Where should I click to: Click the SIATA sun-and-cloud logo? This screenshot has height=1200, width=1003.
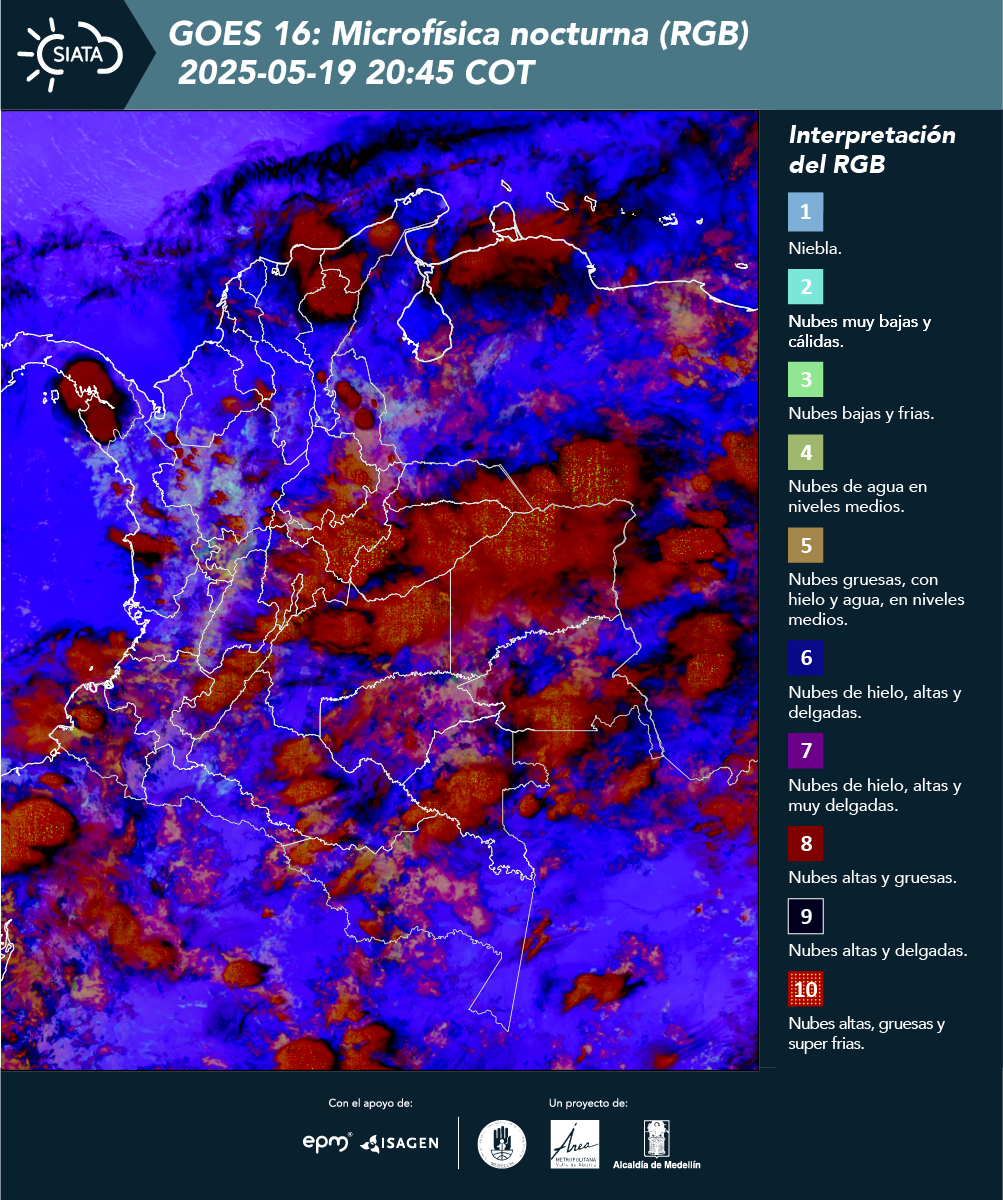click(70, 53)
